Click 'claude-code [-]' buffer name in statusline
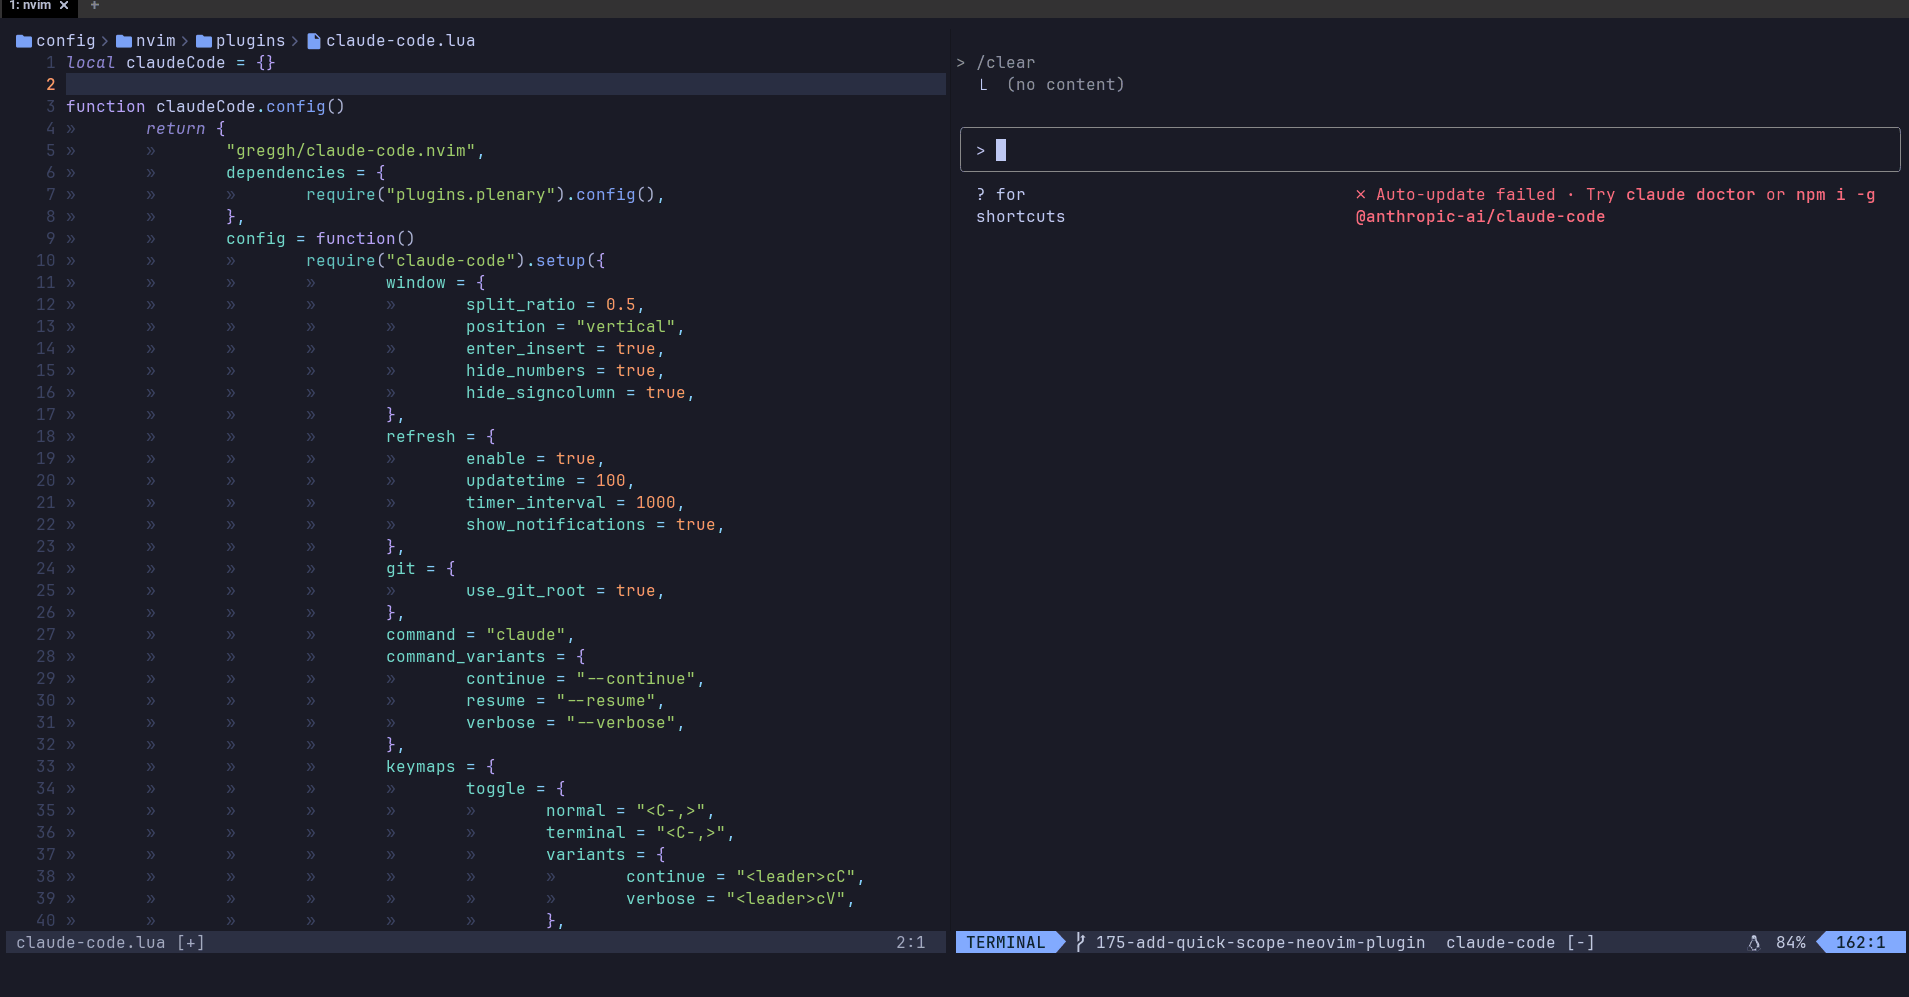Viewport: 1909px width, 997px height. pyautogui.click(x=1521, y=942)
